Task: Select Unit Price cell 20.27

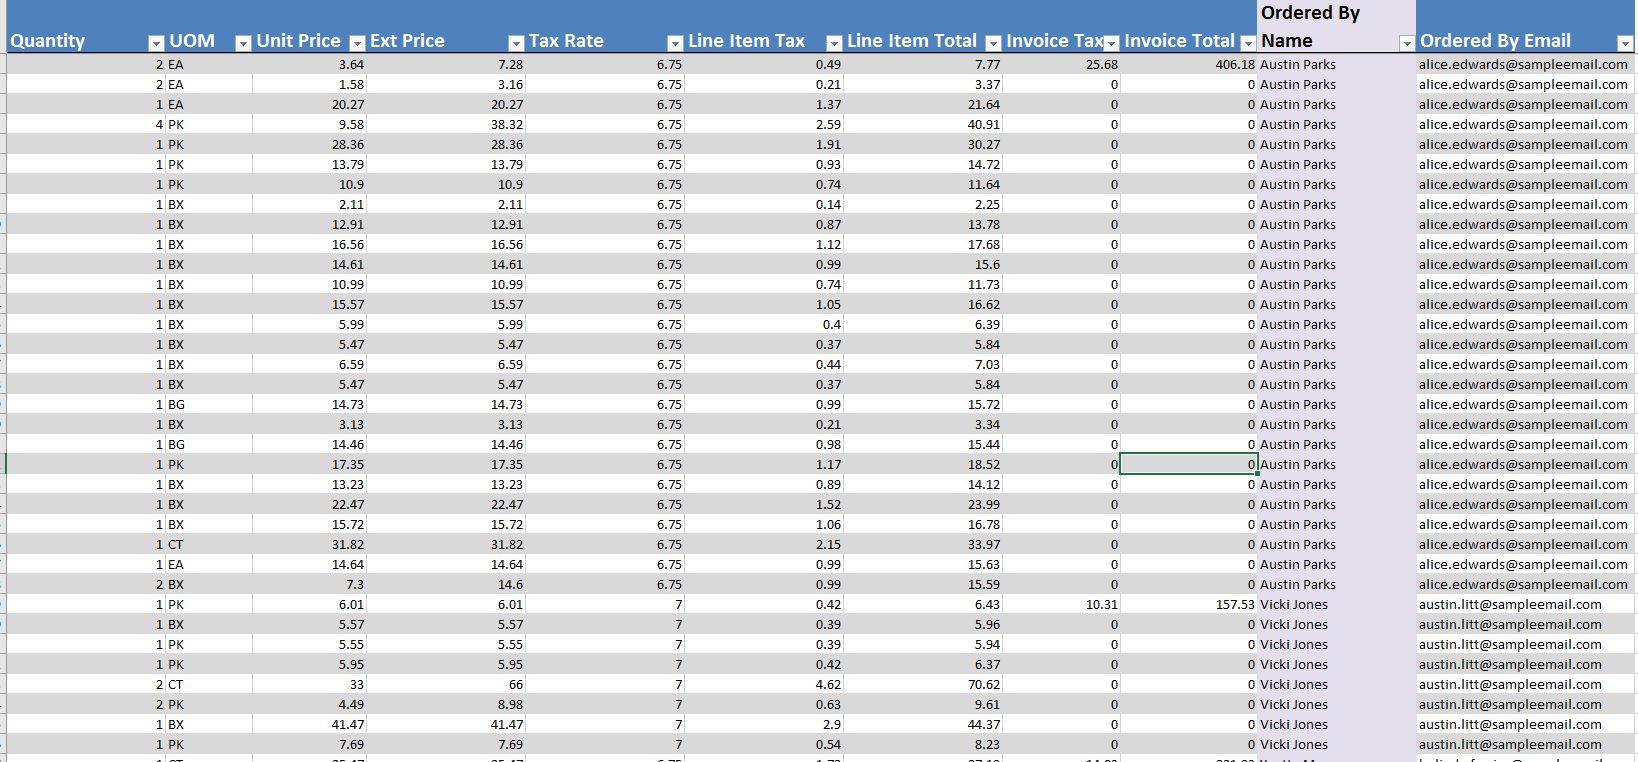Action: pos(309,104)
